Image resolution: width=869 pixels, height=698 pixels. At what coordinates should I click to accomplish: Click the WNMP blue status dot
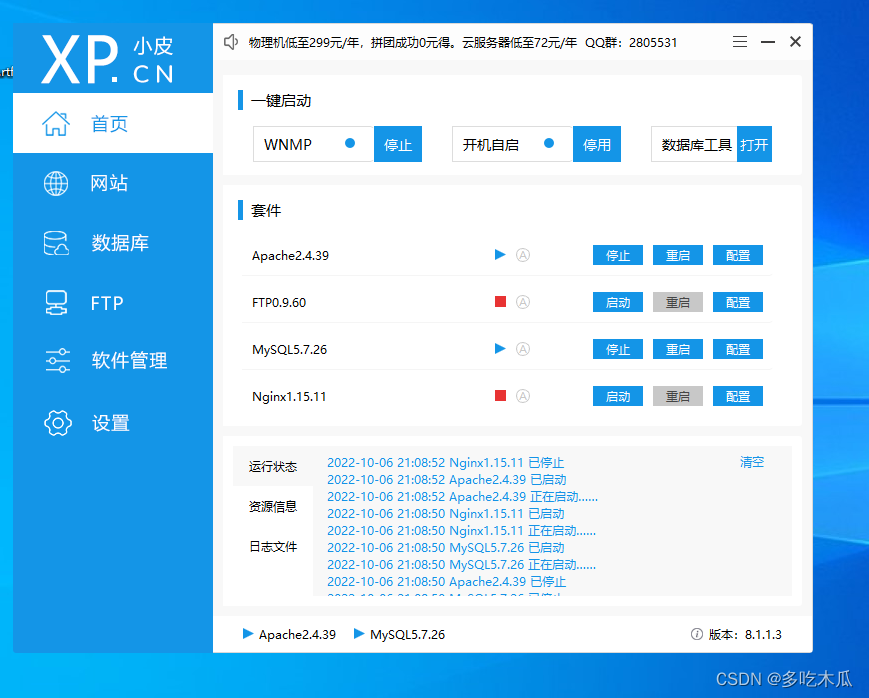(x=350, y=144)
